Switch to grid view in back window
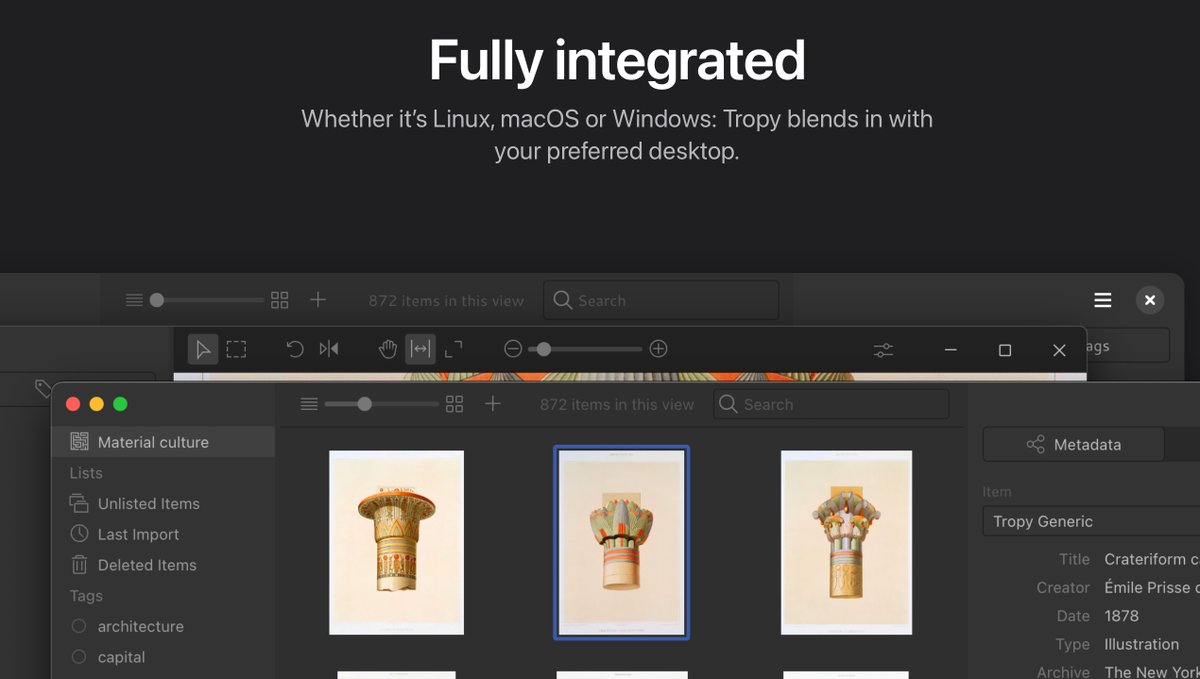The image size is (1200, 679). coord(280,300)
